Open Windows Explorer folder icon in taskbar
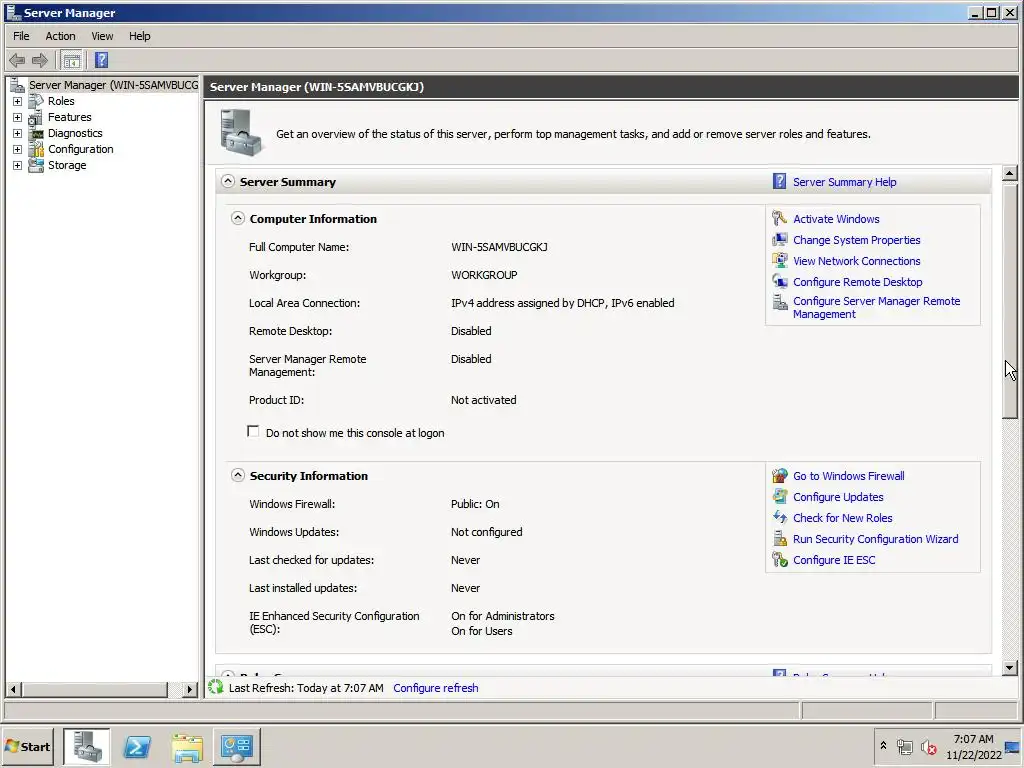 [187, 746]
